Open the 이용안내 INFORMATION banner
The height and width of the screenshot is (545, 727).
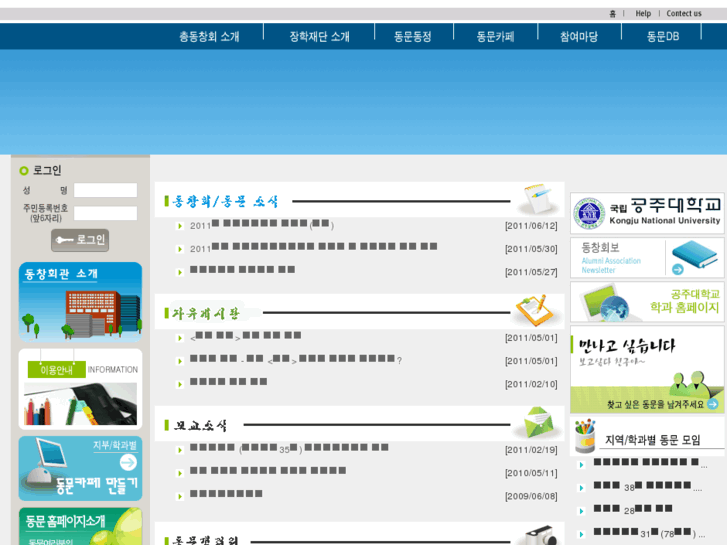click(x=80, y=389)
